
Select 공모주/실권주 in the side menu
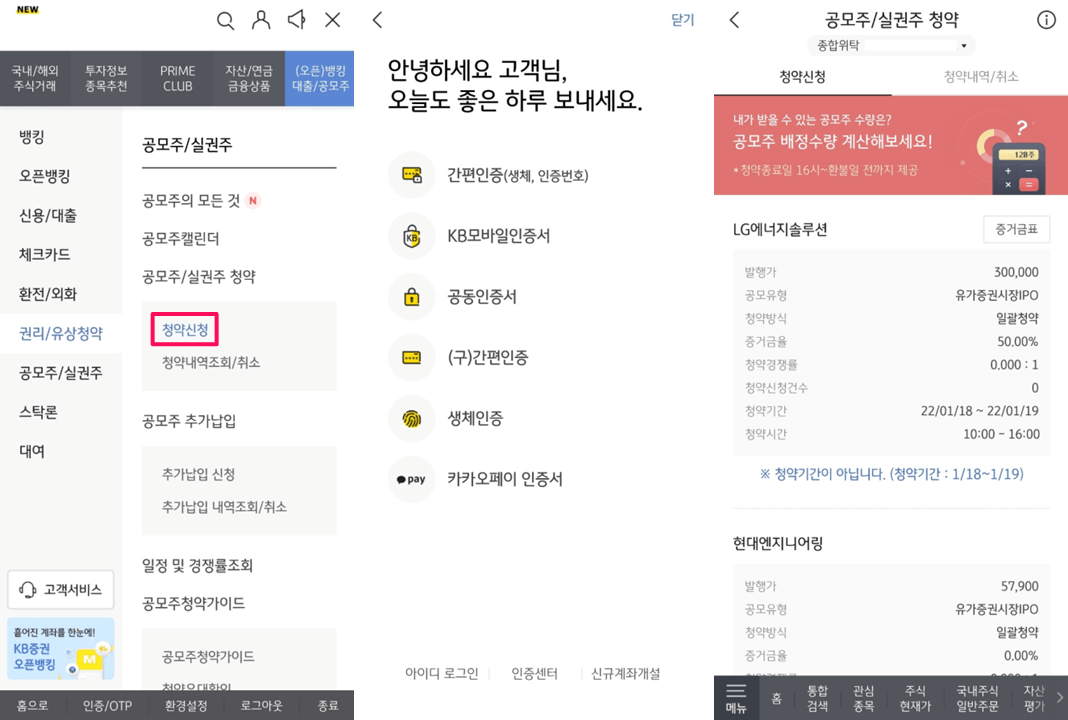[61, 373]
